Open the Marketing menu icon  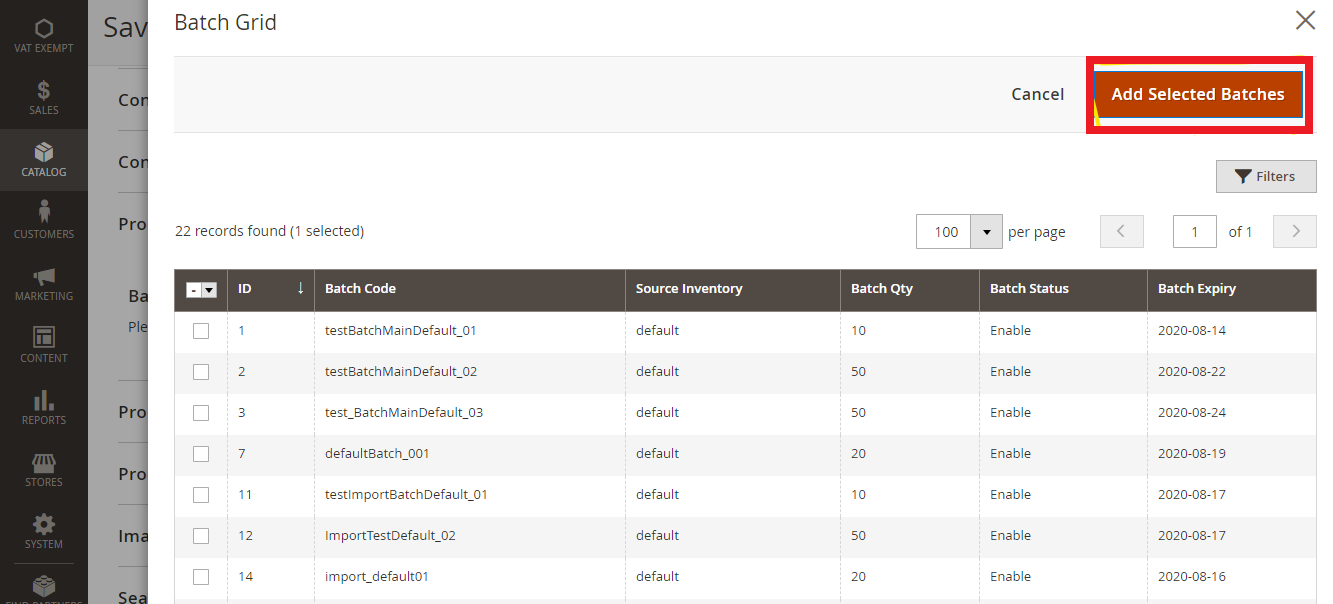tap(44, 282)
